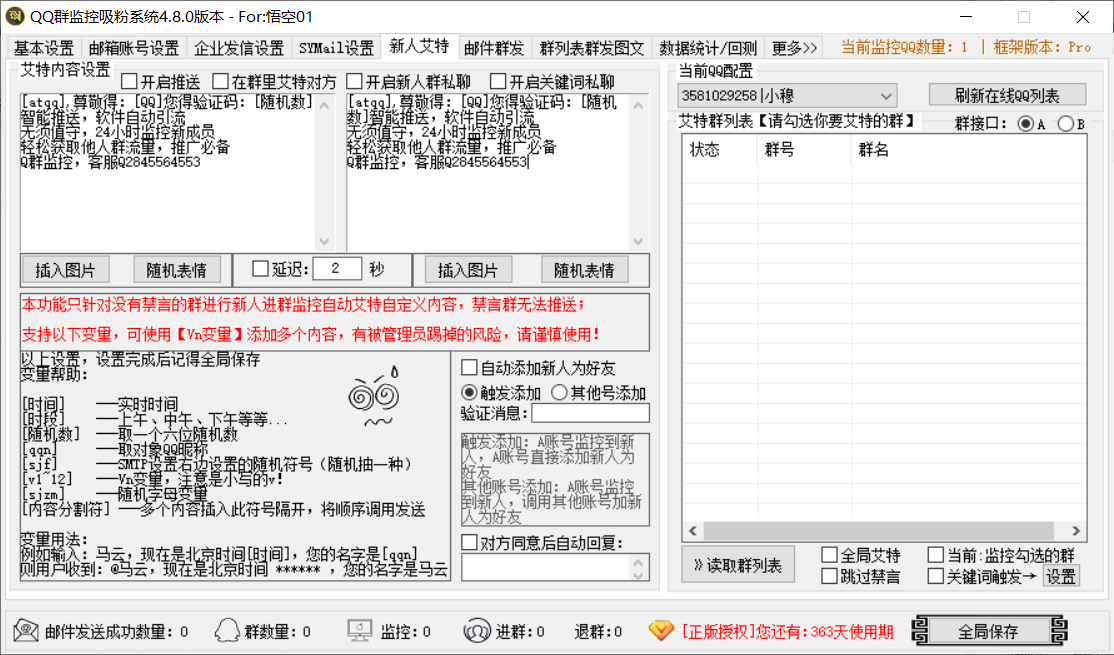1114x655 pixels.
Task: Open the 企业发信设置 tab
Action: point(239,48)
